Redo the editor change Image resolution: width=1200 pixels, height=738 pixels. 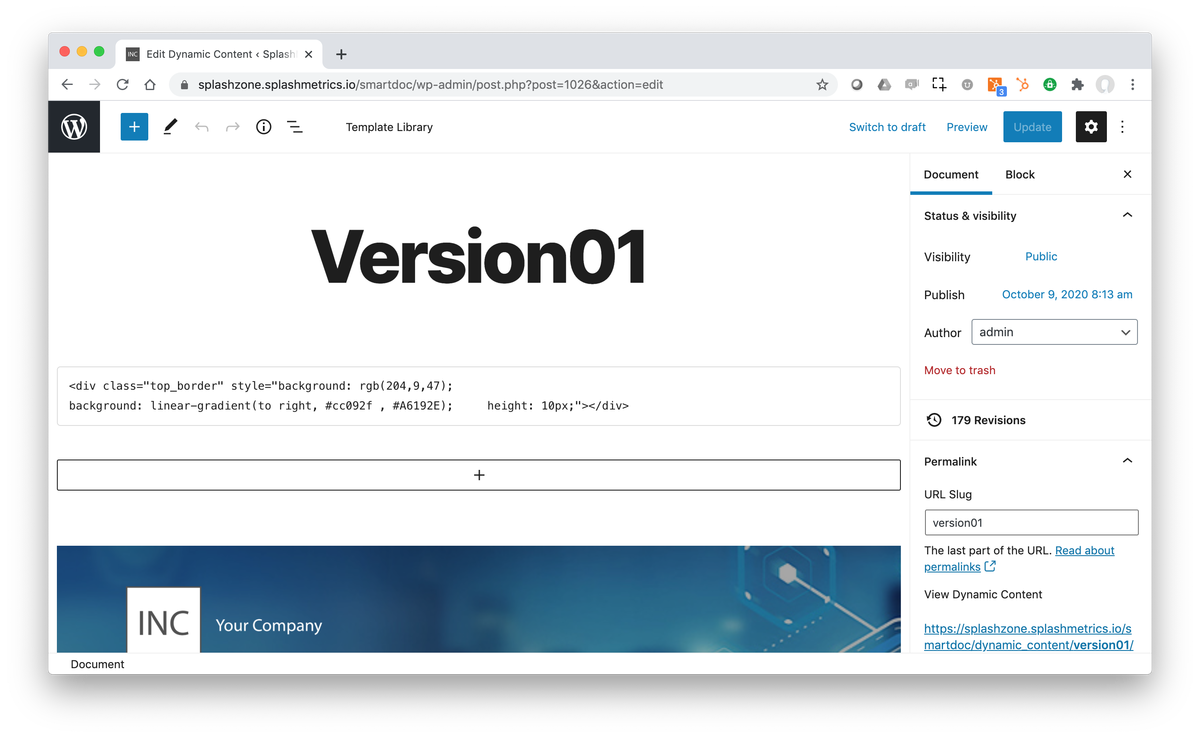232,127
